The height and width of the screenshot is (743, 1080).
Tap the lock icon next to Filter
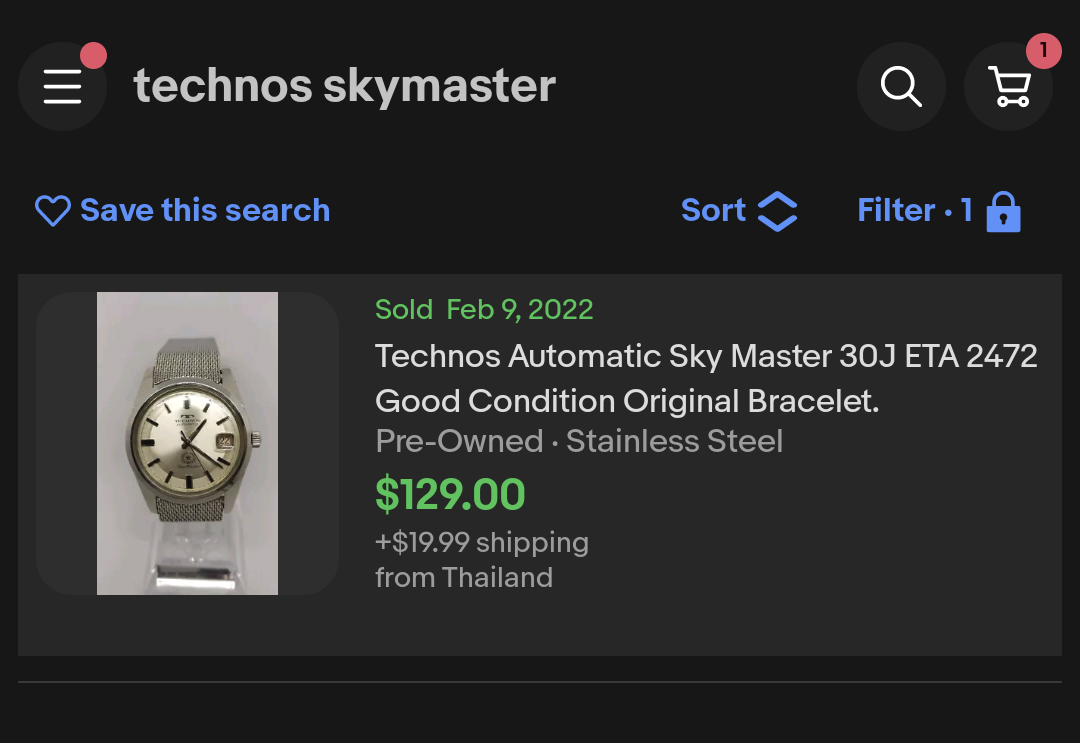click(1003, 212)
